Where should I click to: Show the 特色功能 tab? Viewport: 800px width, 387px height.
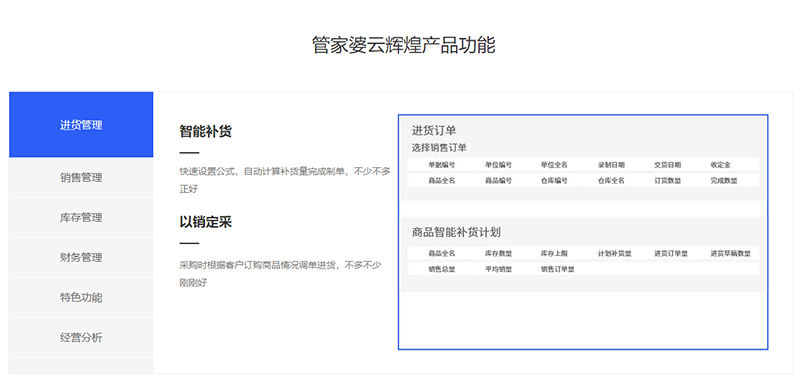[81, 297]
